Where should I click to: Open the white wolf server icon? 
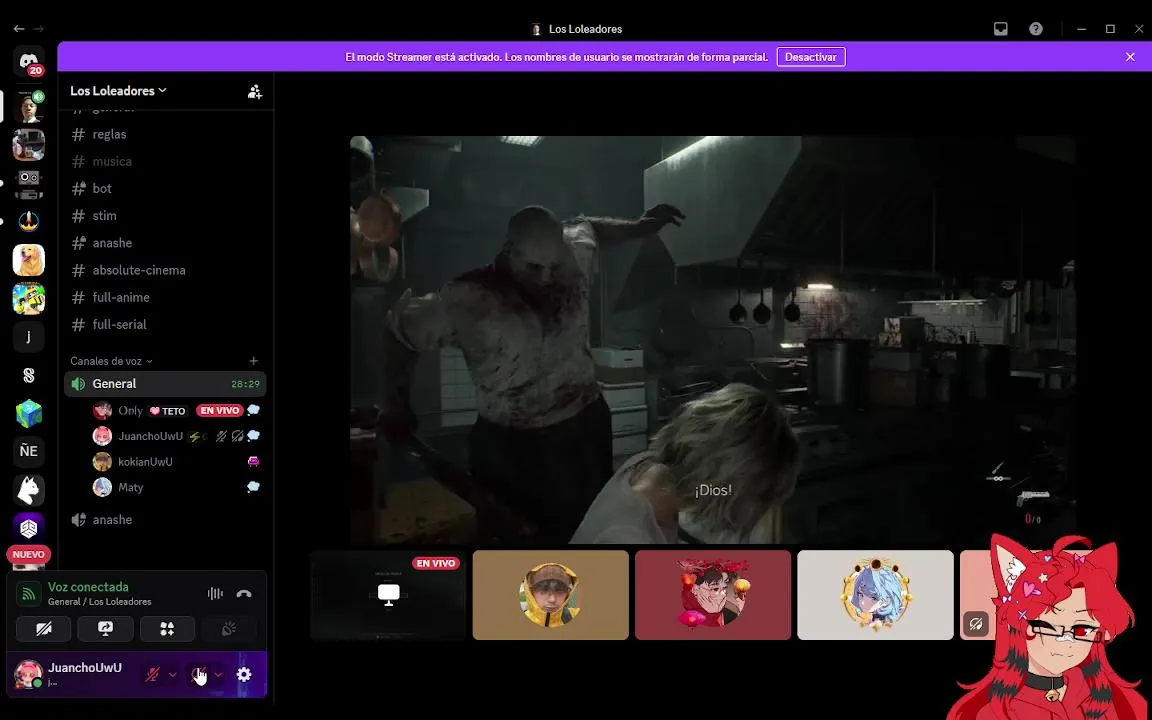[x=29, y=490]
